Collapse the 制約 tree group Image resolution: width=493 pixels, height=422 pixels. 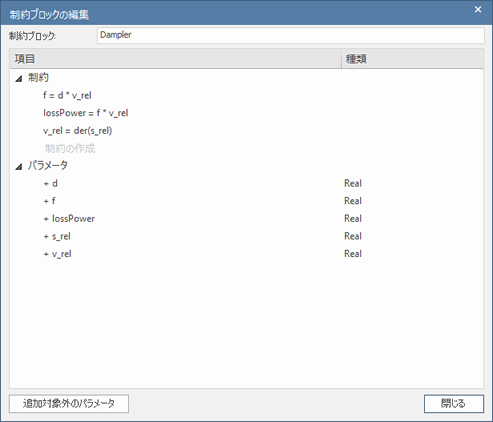pyautogui.click(x=19, y=79)
